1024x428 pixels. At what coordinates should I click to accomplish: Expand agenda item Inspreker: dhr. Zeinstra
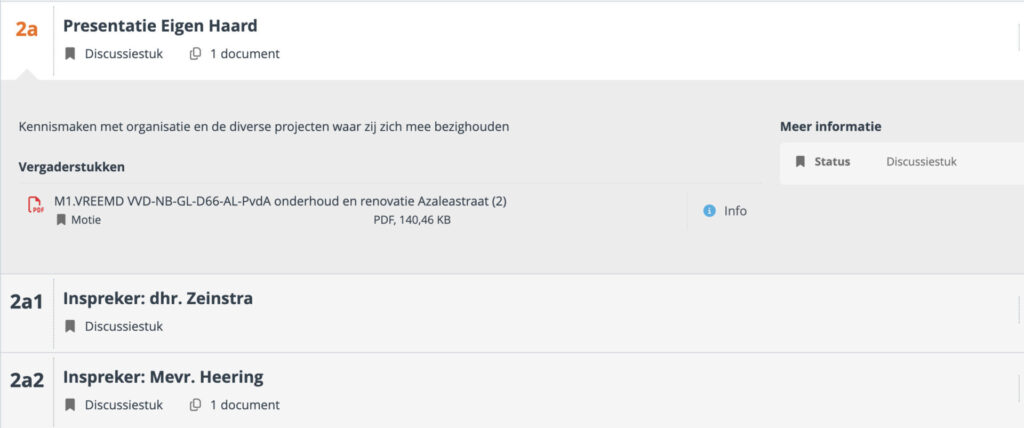pyautogui.click(x=158, y=298)
